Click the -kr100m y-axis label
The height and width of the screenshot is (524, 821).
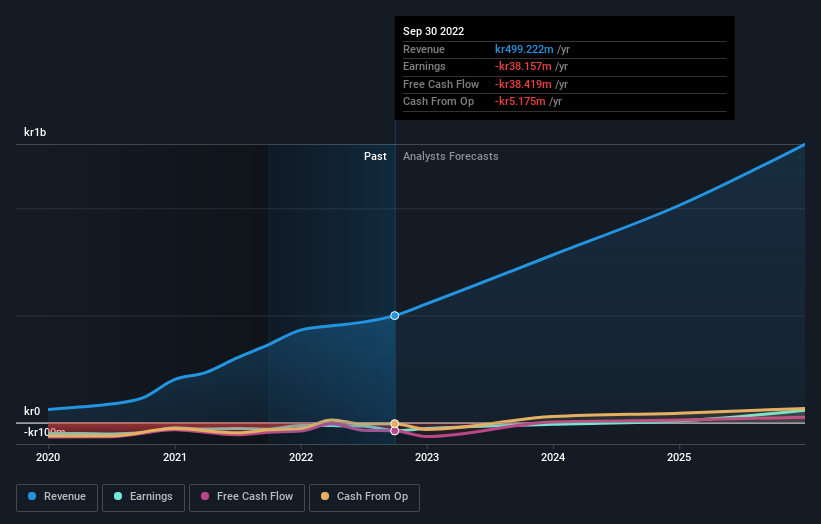(x=45, y=432)
